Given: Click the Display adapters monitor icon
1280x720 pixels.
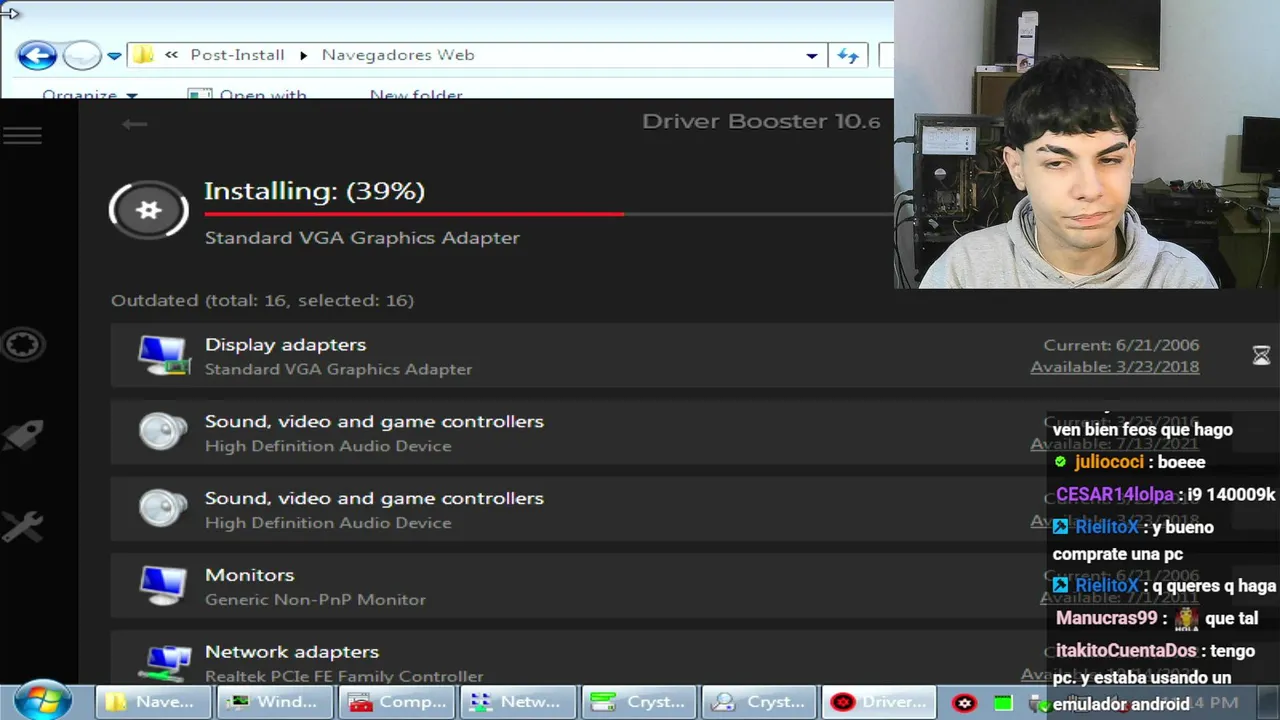Looking at the screenshot, I should 163,355.
